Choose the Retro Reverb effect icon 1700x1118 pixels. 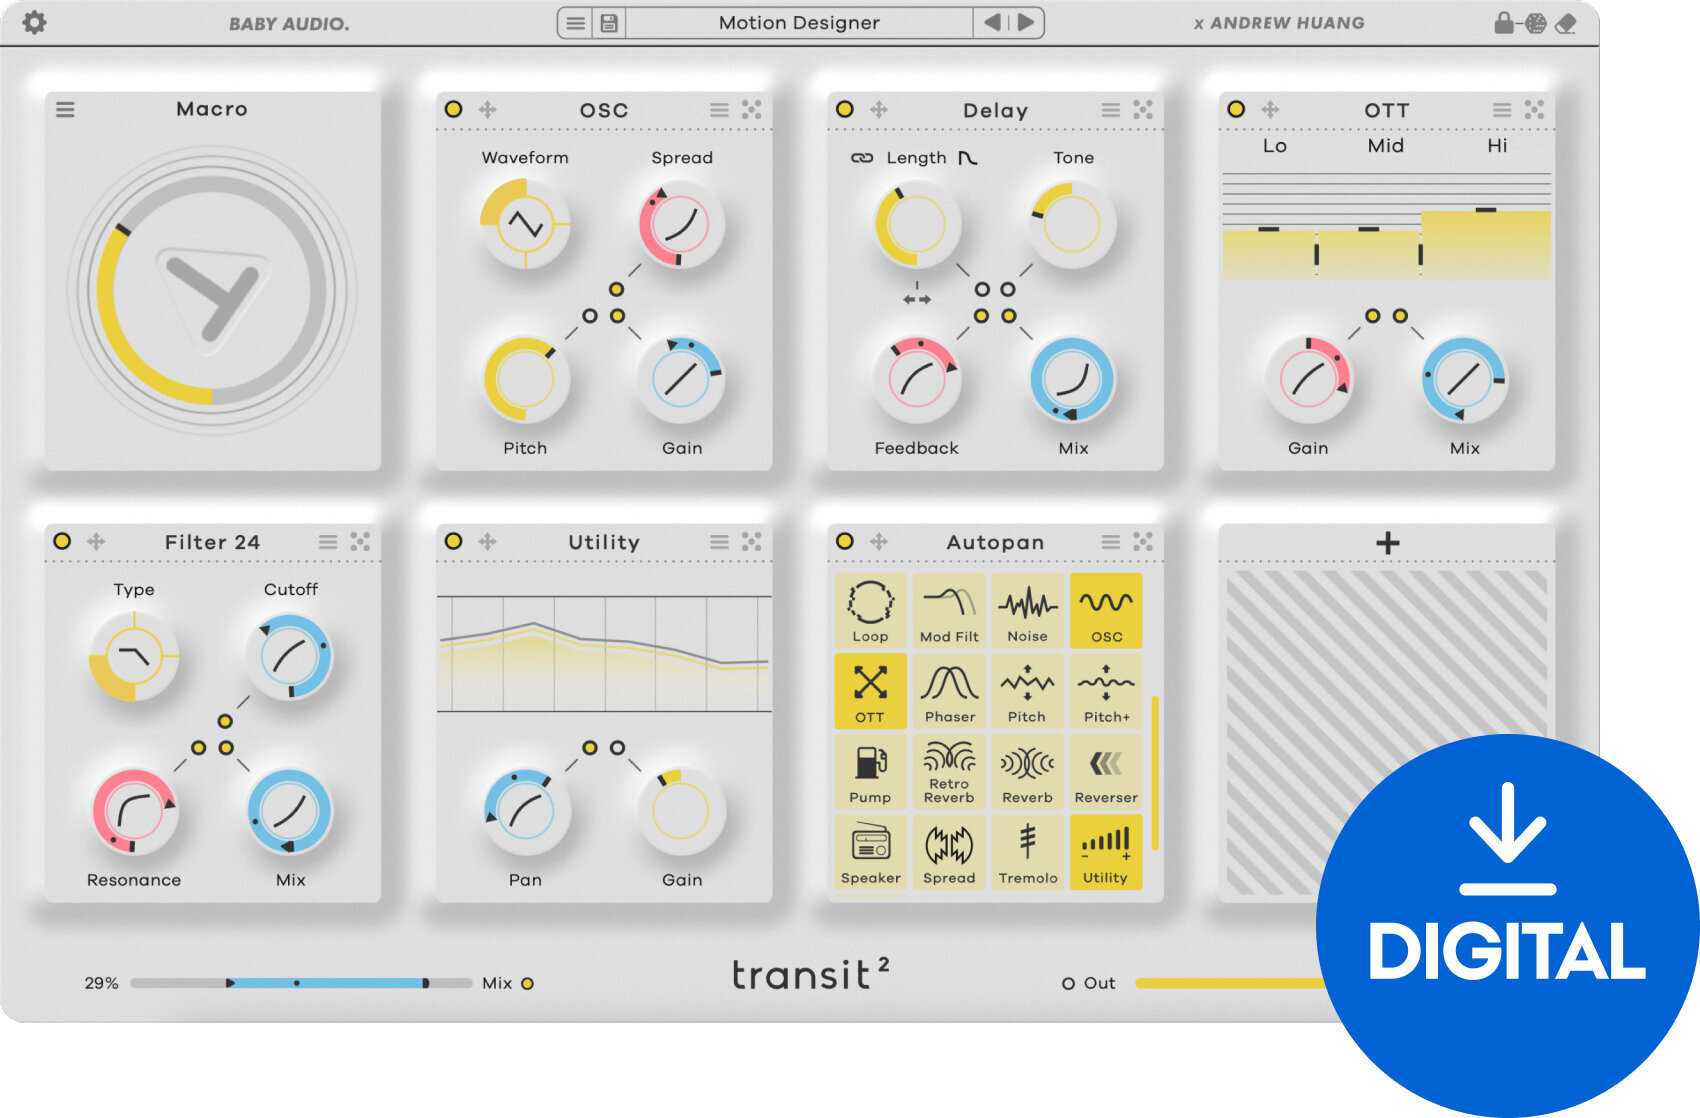tap(949, 769)
